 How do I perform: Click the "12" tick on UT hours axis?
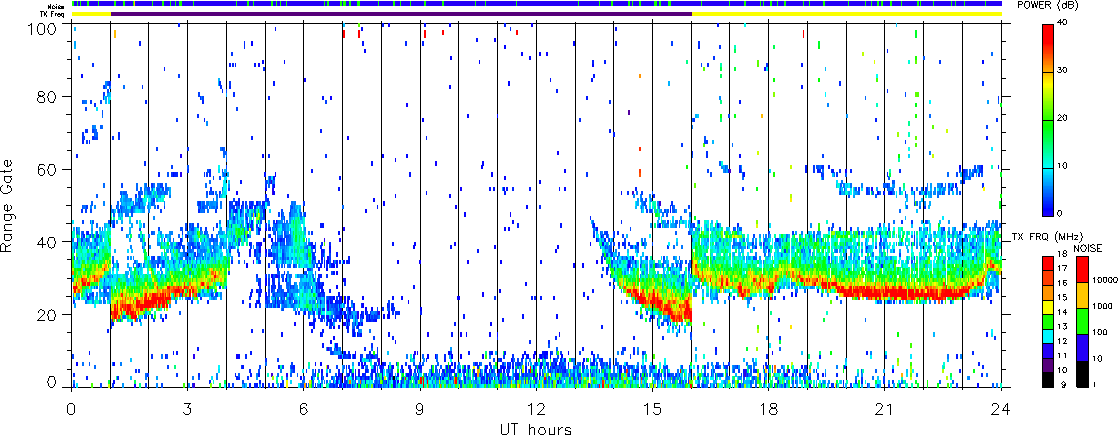[x=536, y=409]
